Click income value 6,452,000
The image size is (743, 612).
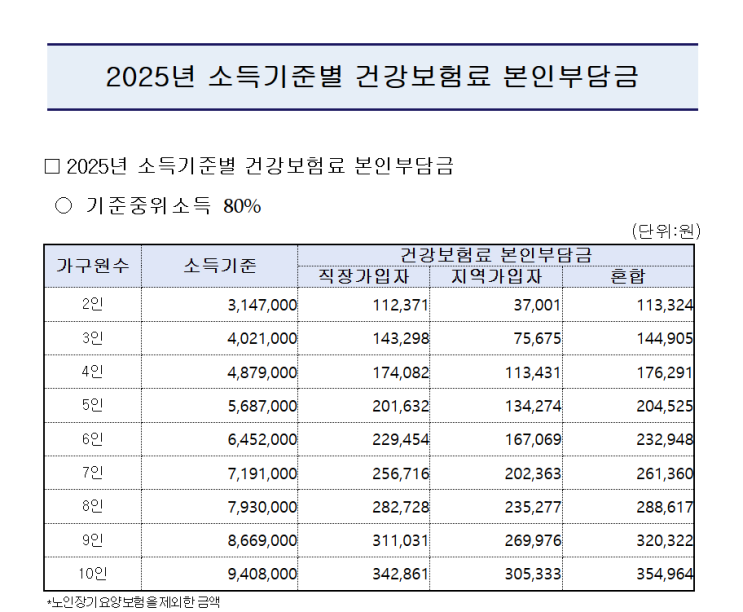tap(263, 440)
